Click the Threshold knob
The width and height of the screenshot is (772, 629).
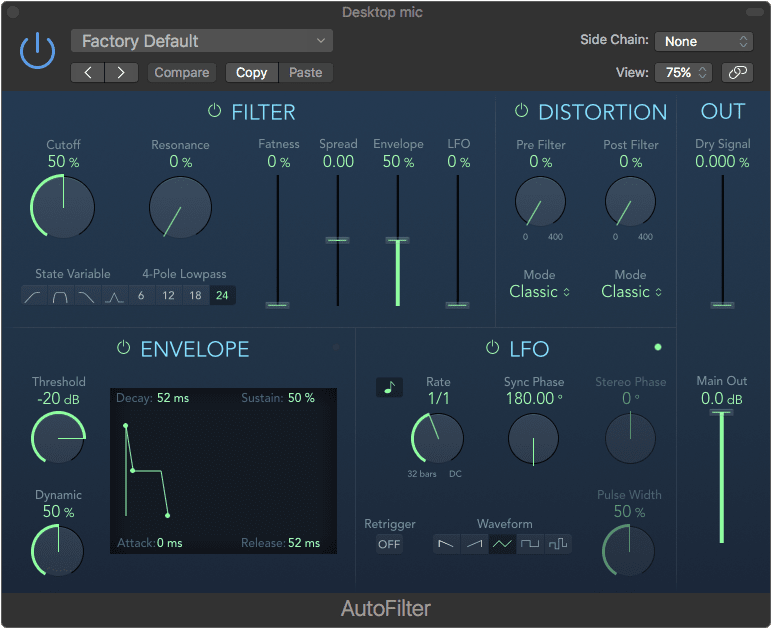click(59, 438)
